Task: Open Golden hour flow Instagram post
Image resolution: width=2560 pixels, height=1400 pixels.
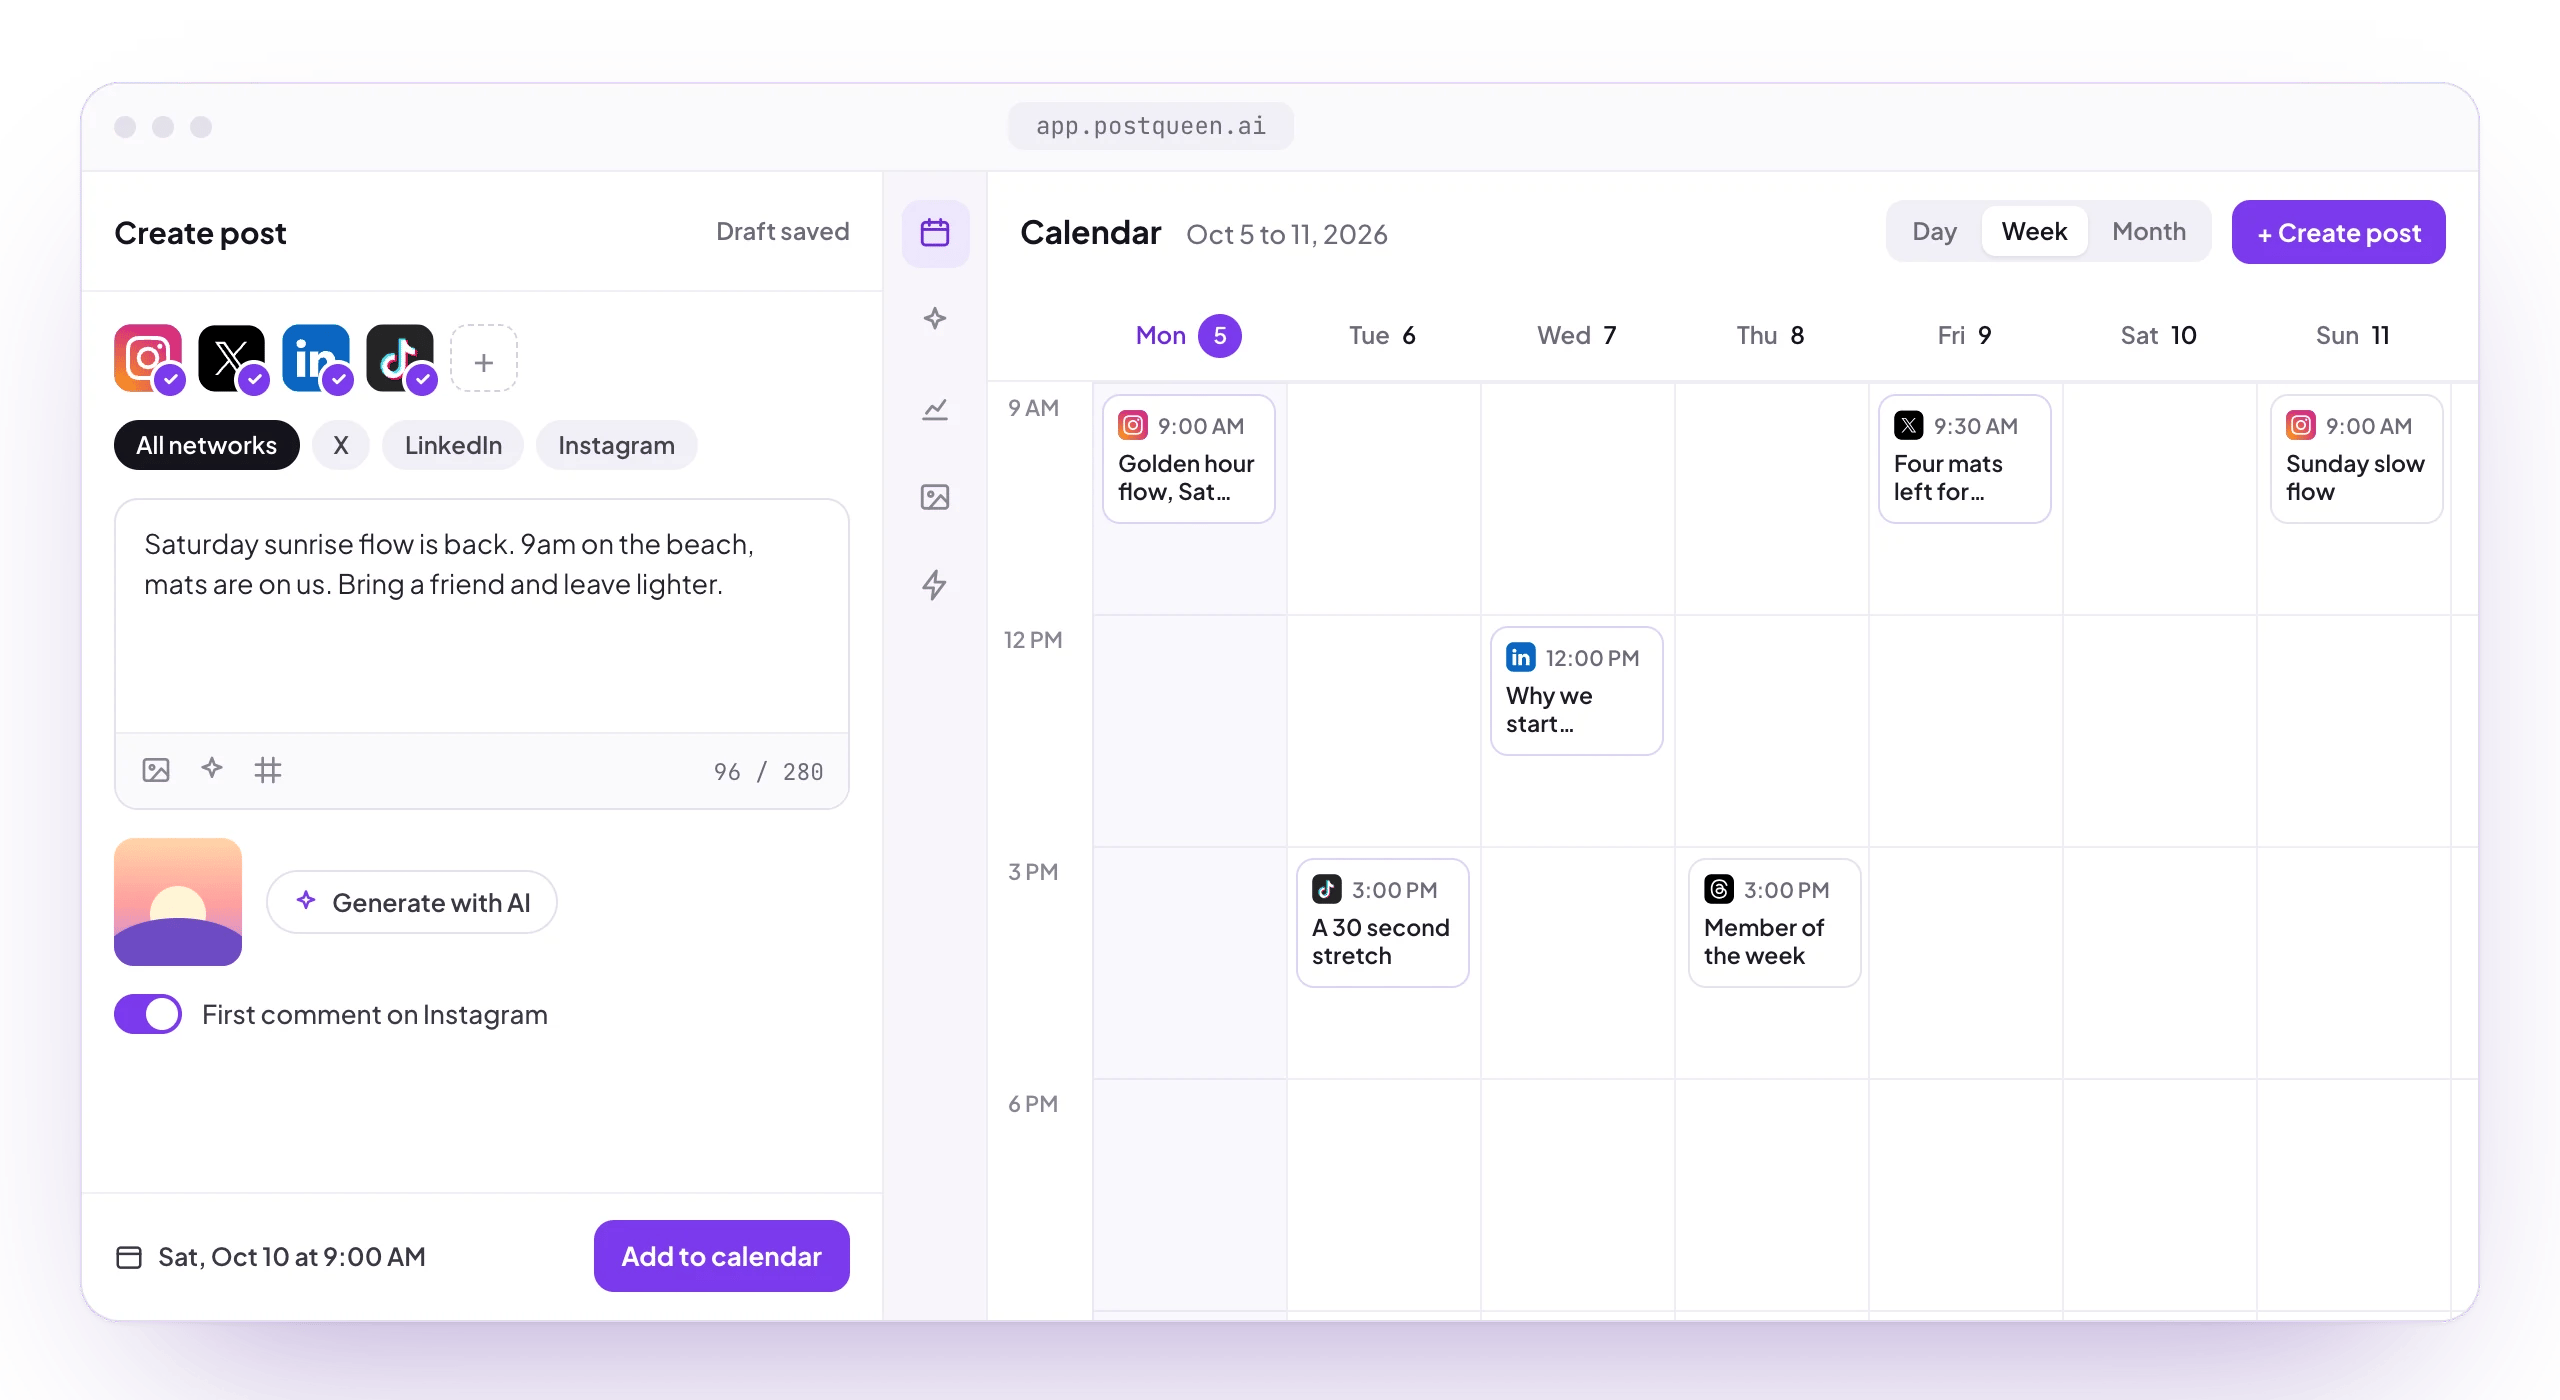Action: [x=1188, y=458]
